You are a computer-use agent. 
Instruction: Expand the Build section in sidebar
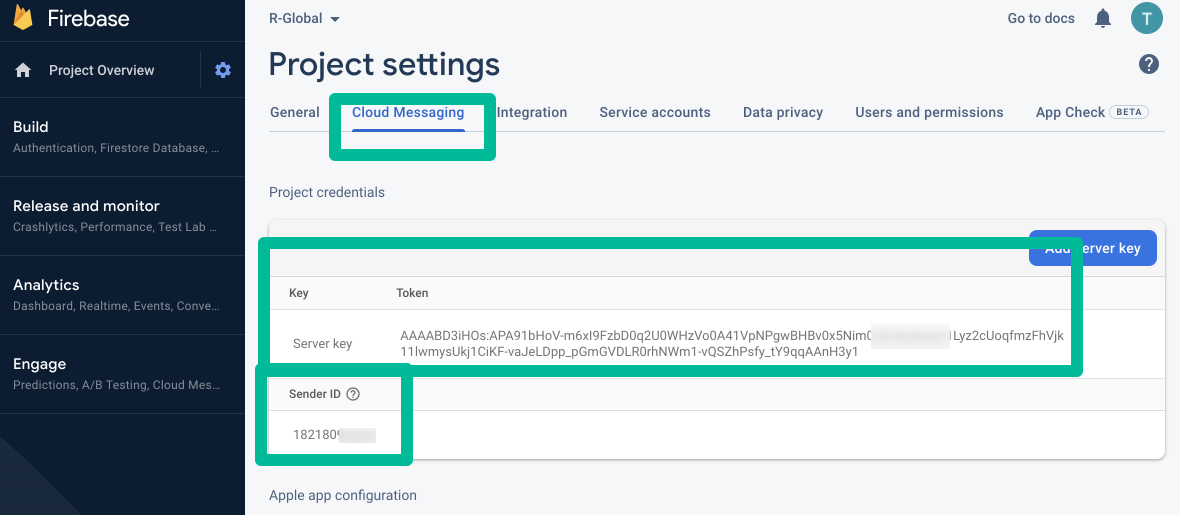[122, 137]
